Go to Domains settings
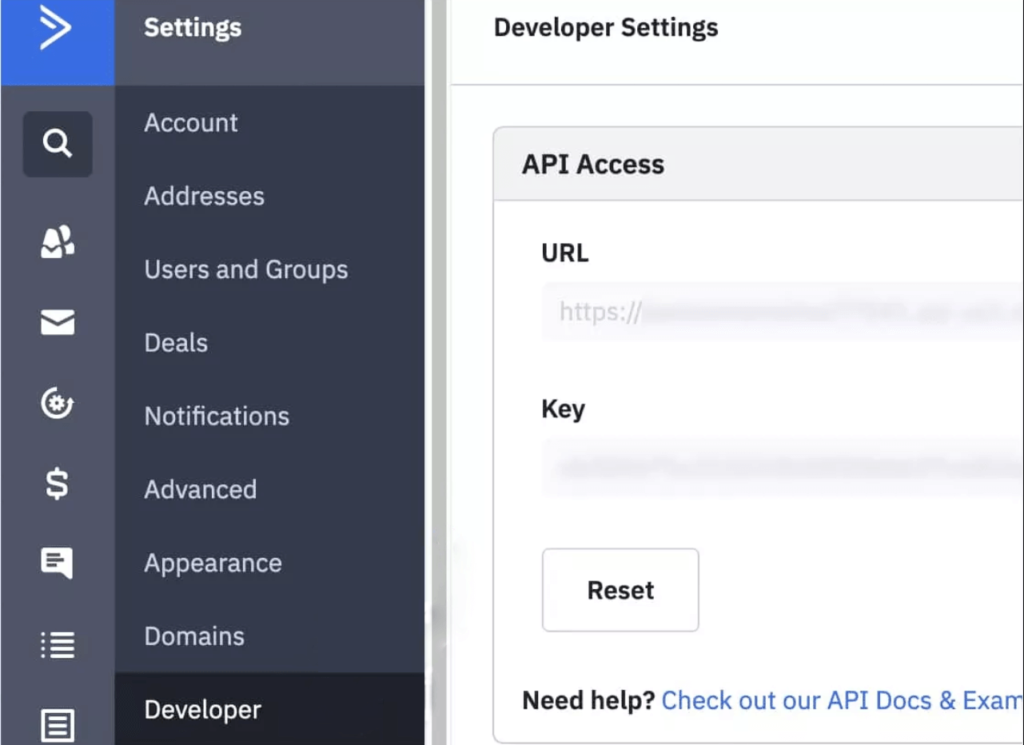 tap(194, 636)
